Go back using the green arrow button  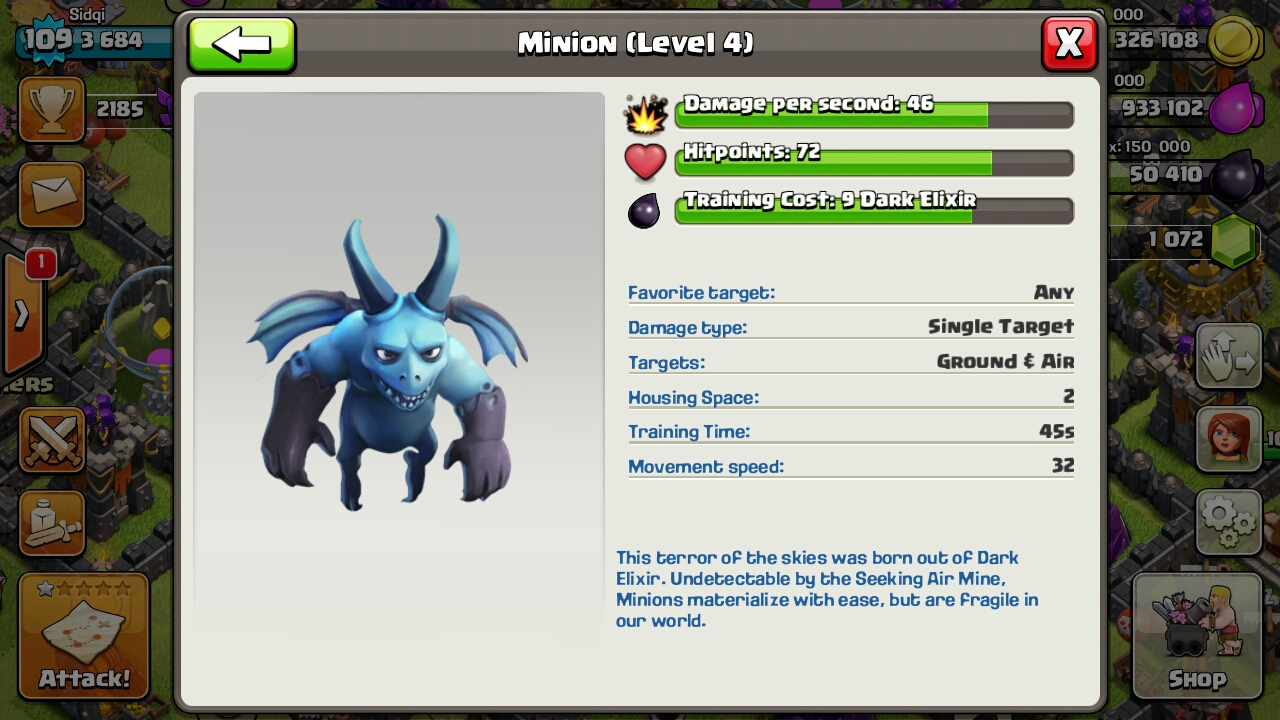(x=241, y=44)
